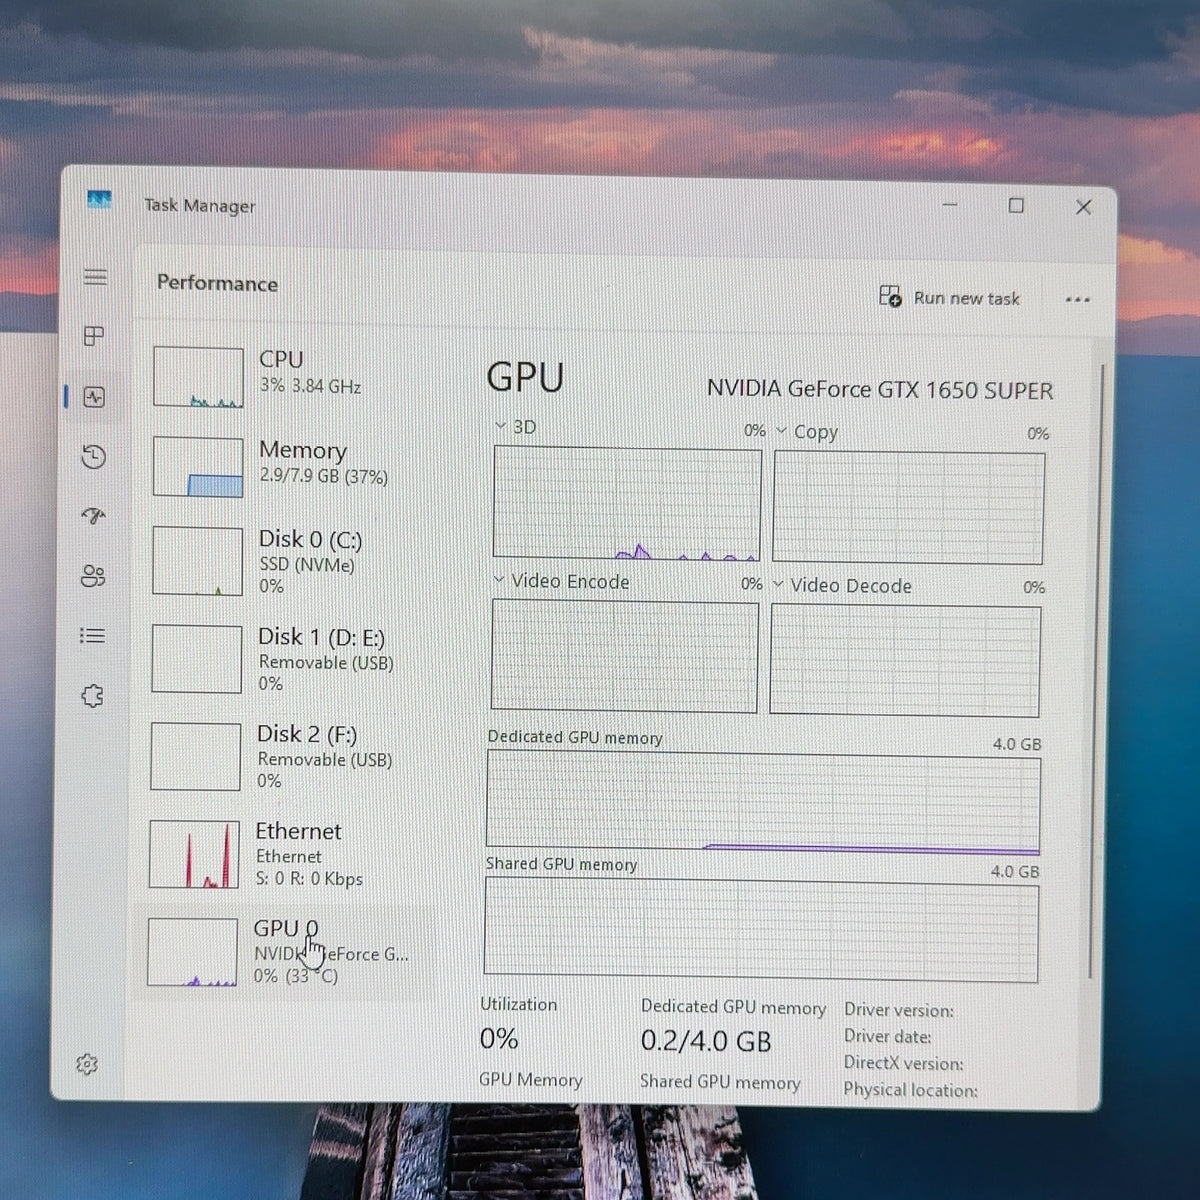Minimize the Task Manager window
This screenshot has height=1200, width=1200.
(x=950, y=205)
